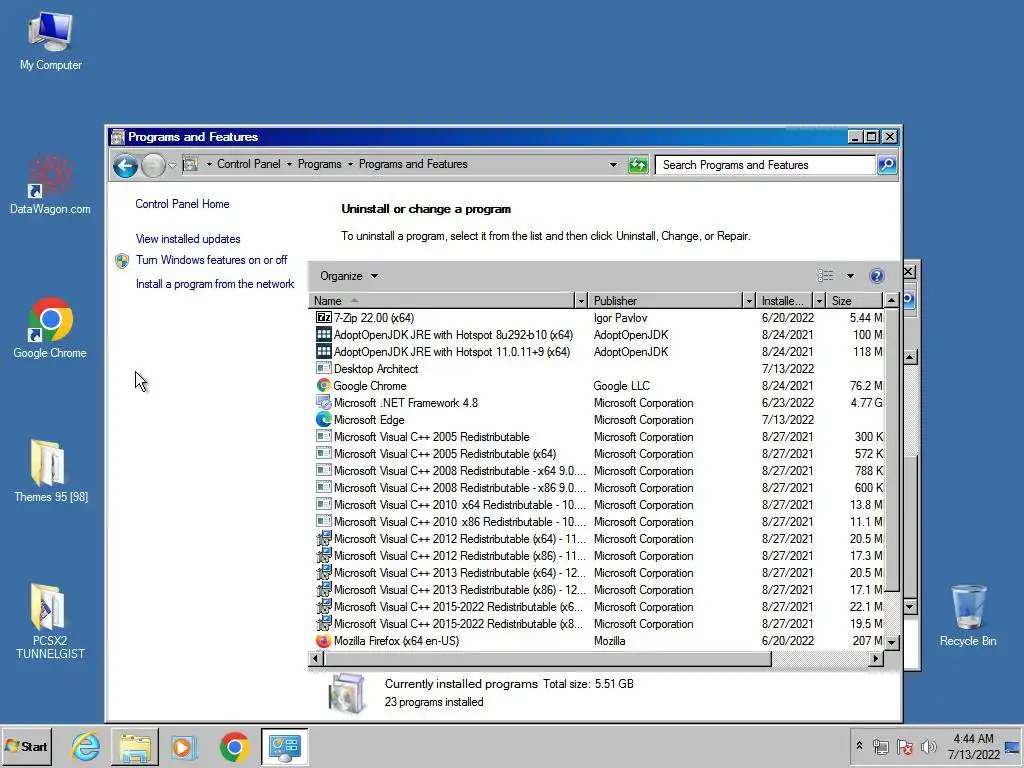Click the Control Panel taskbar button
Viewport: 1024px width, 768px height.
tap(285, 746)
